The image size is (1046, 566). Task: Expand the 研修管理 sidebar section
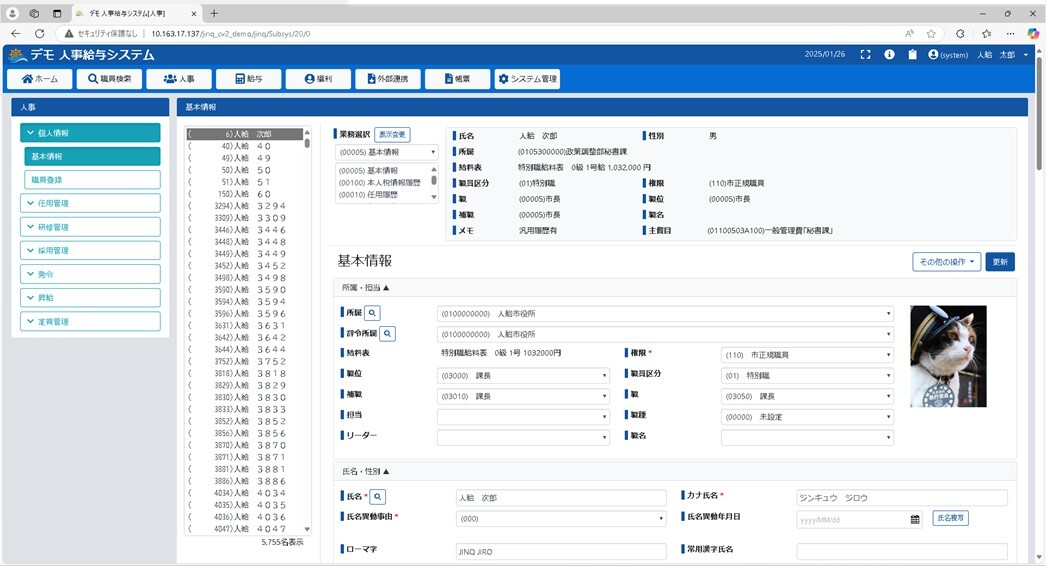pyautogui.click(x=90, y=227)
